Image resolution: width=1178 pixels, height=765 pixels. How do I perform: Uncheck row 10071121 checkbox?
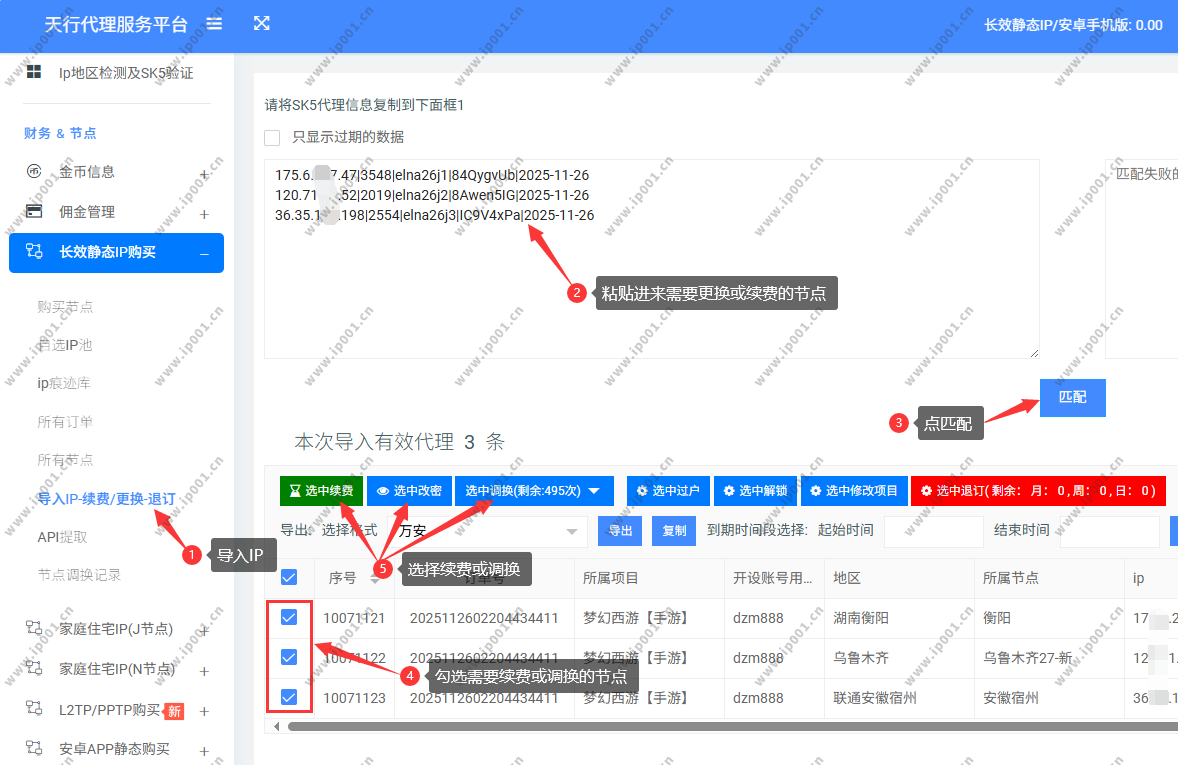pos(289,618)
